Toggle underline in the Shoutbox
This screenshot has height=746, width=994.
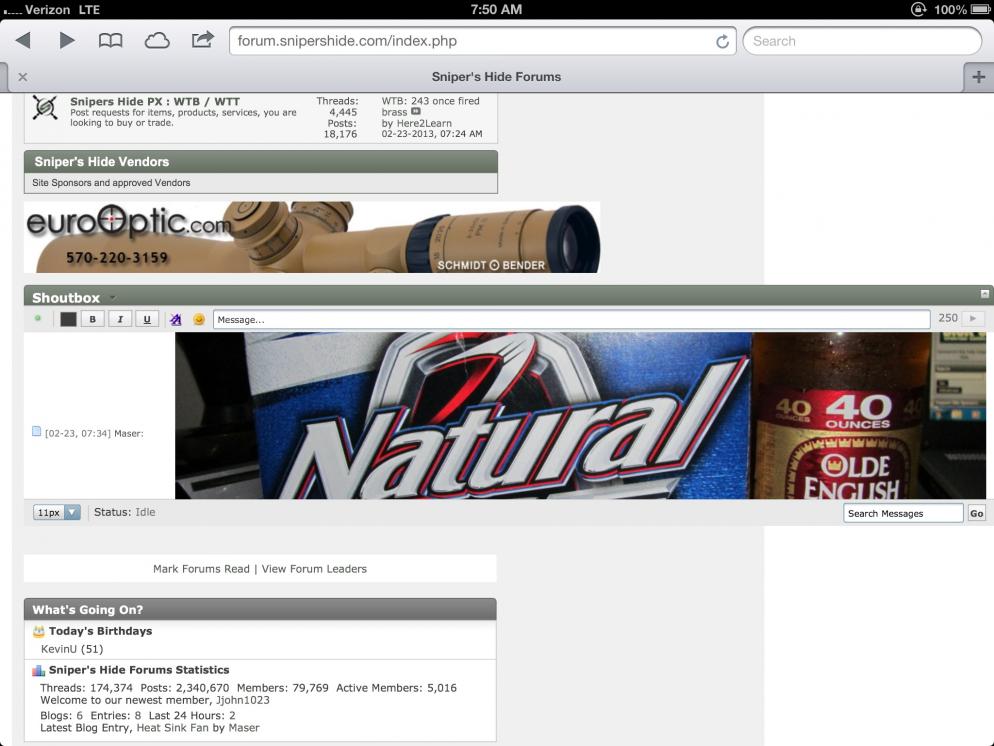147,319
